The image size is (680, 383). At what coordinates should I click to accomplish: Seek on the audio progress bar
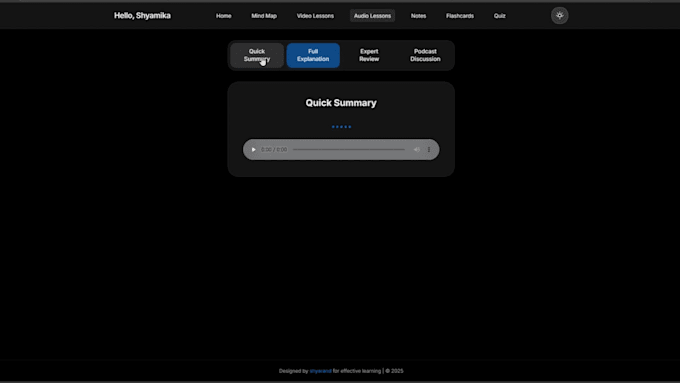pyautogui.click(x=349, y=150)
